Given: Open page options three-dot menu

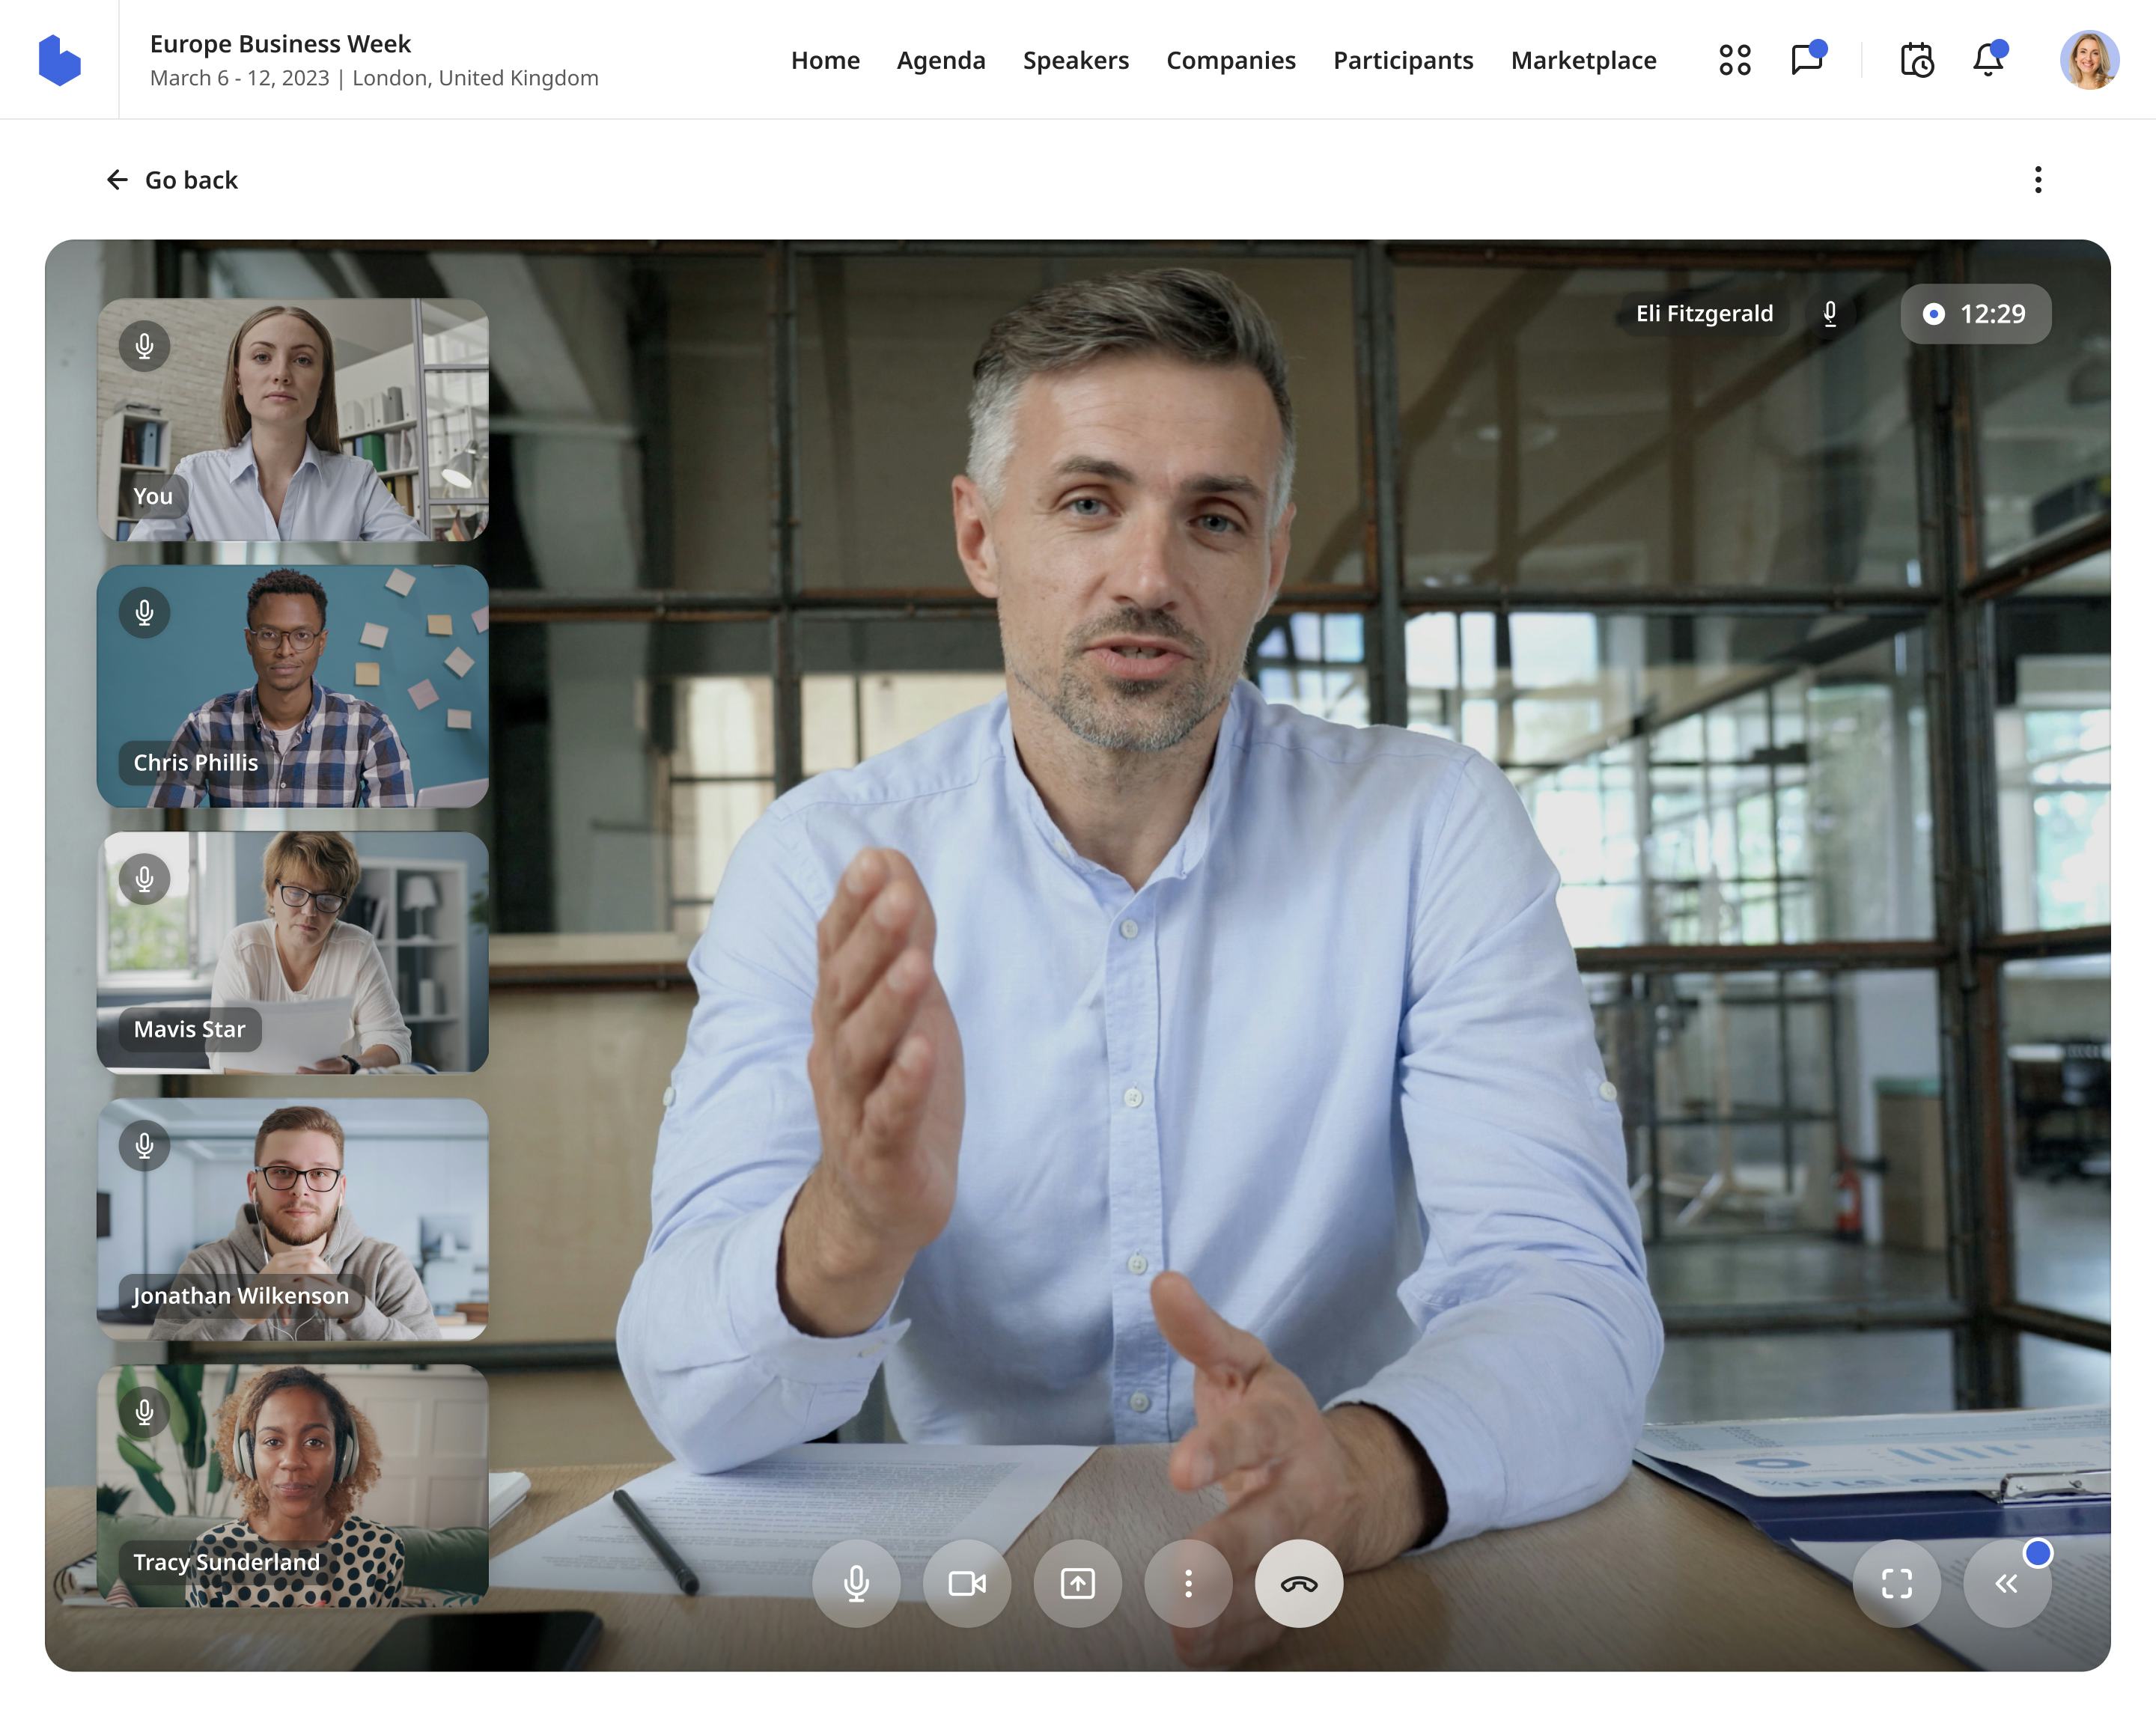Looking at the screenshot, I should click(2037, 180).
